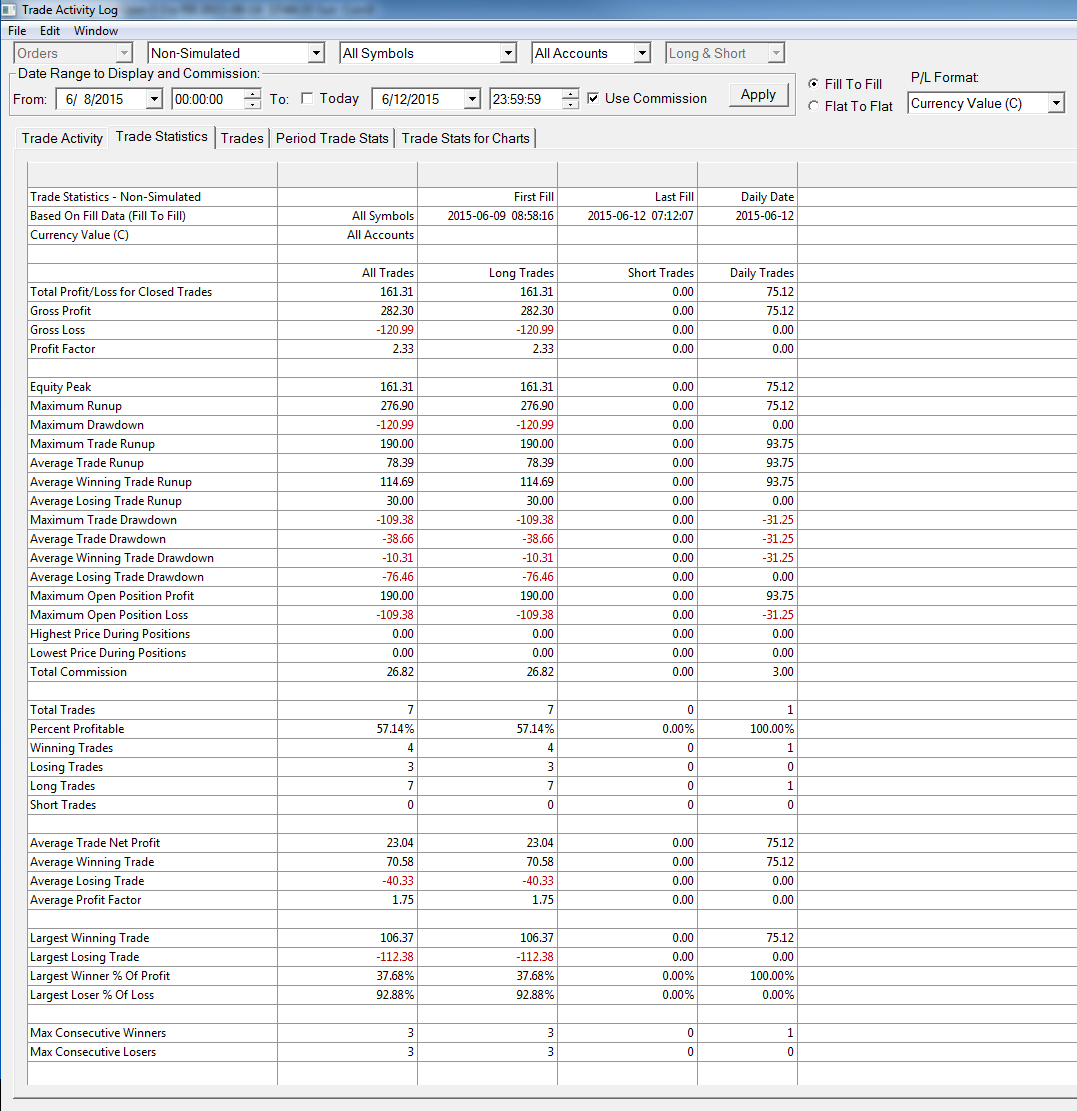Decrease the To time with the spinner down arrow
Viewport: 1077px width, 1111px height.
(570, 104)
